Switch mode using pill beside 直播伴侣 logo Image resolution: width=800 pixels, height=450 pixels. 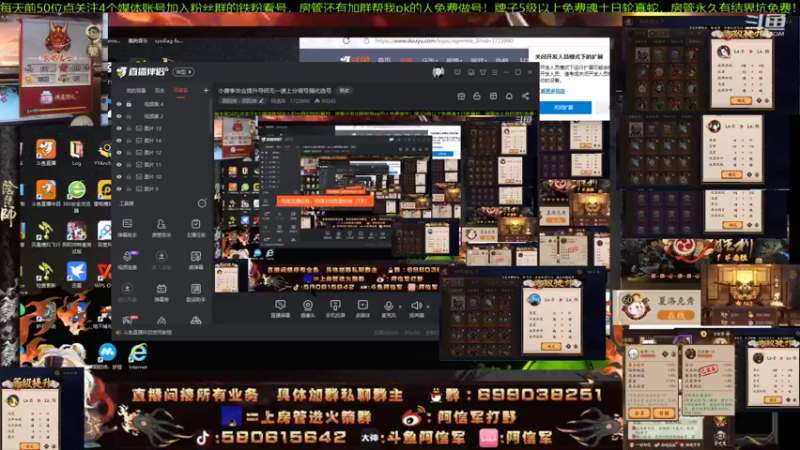184,72
